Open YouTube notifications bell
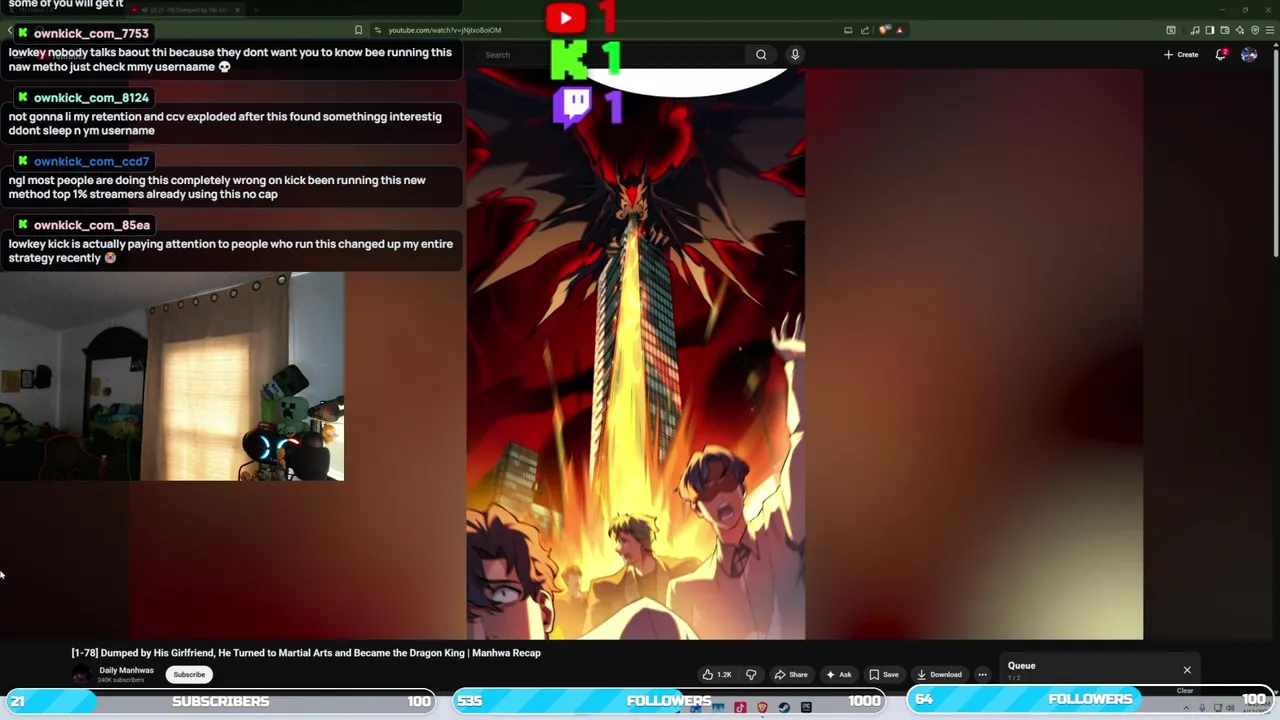 point(1221,54)
